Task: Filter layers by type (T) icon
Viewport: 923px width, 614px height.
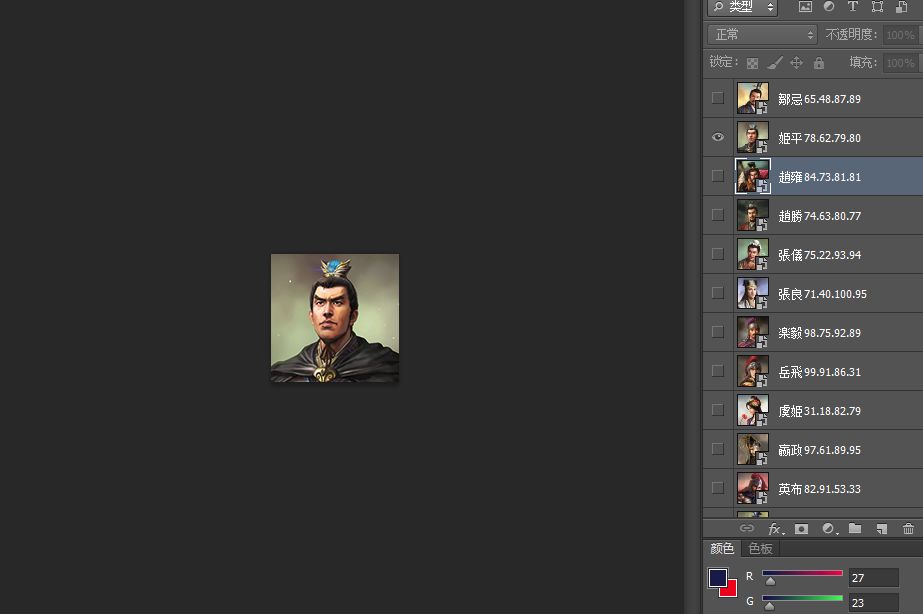Action: click(x=852, y=6)
